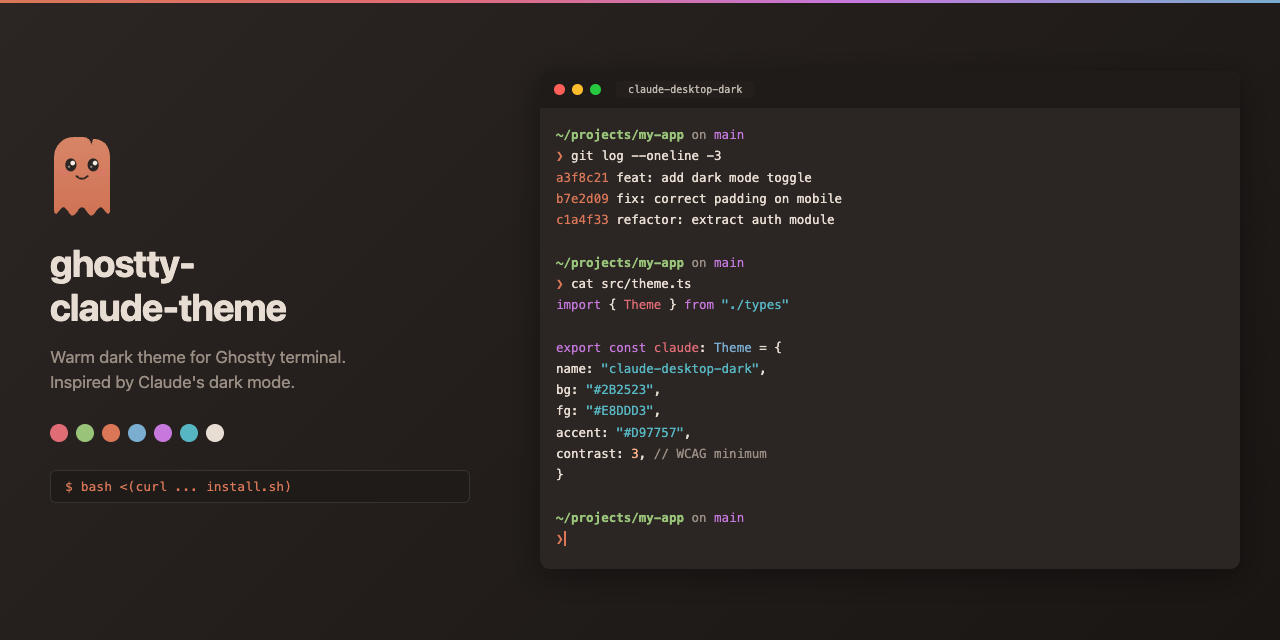Screen dimensions: 1280x640
Task: Click the red close dot of terminal window
Action: point(559,89)
